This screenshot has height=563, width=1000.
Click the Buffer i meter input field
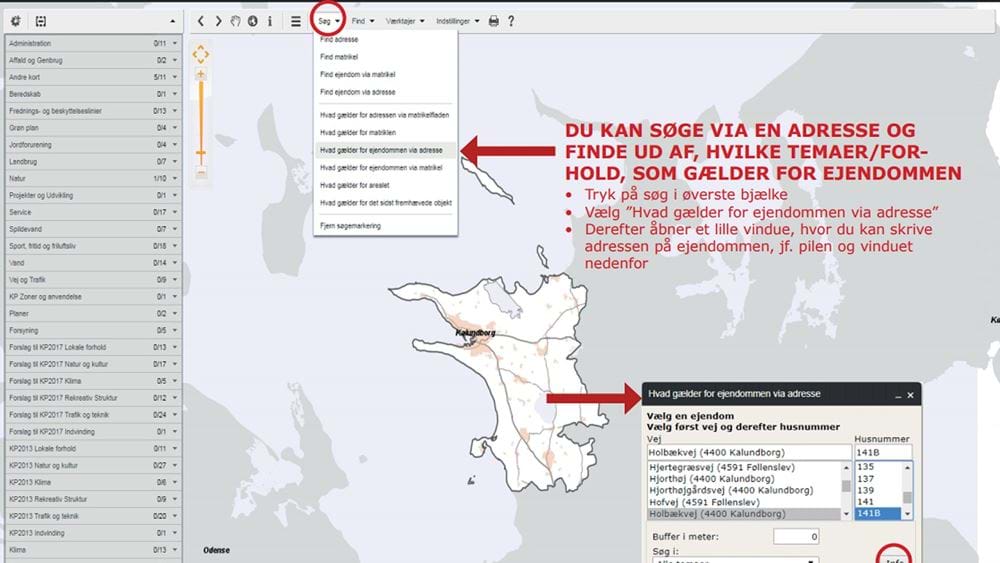click(796, 537)
